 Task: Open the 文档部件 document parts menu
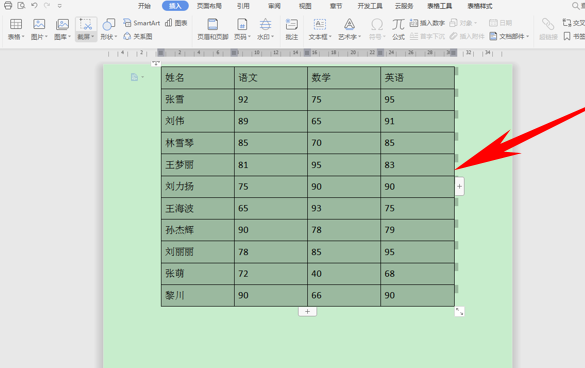[x=509, y=36]
